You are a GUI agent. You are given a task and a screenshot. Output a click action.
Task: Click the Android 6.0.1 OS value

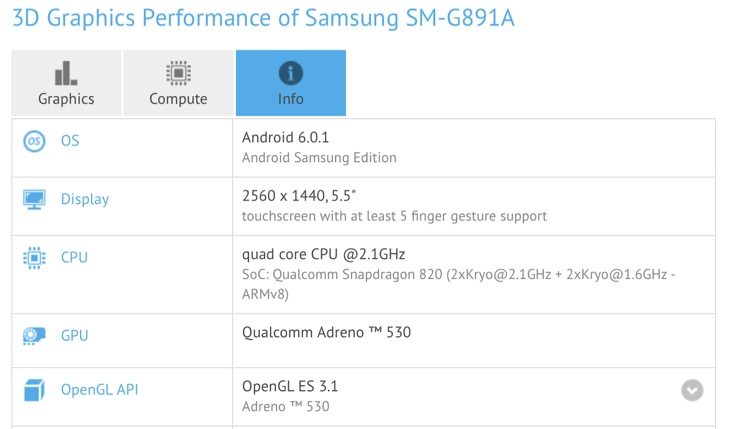pyautogui.click(x=285, y=137)
